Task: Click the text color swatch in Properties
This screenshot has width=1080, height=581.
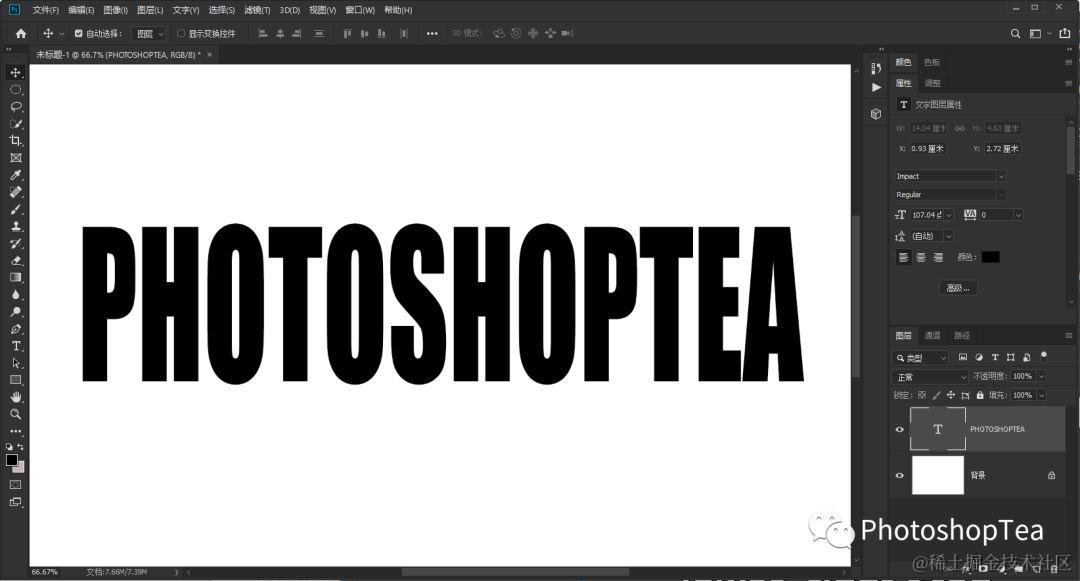Action: point(990,257)
